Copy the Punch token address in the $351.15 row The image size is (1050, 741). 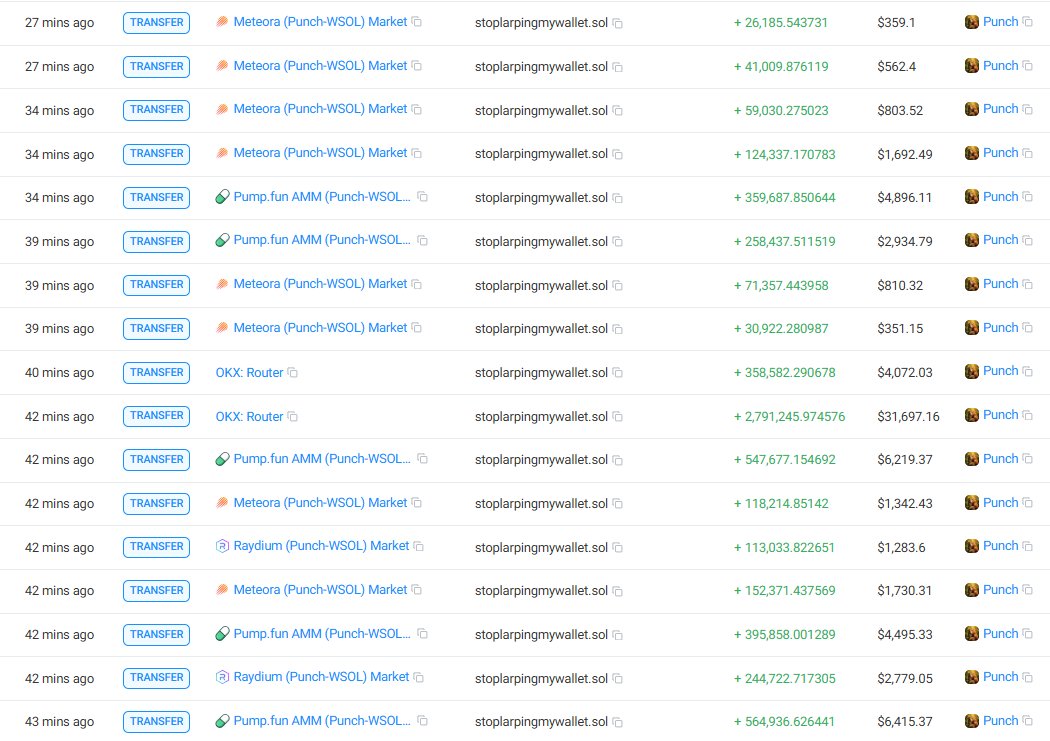coord(1027,328)
